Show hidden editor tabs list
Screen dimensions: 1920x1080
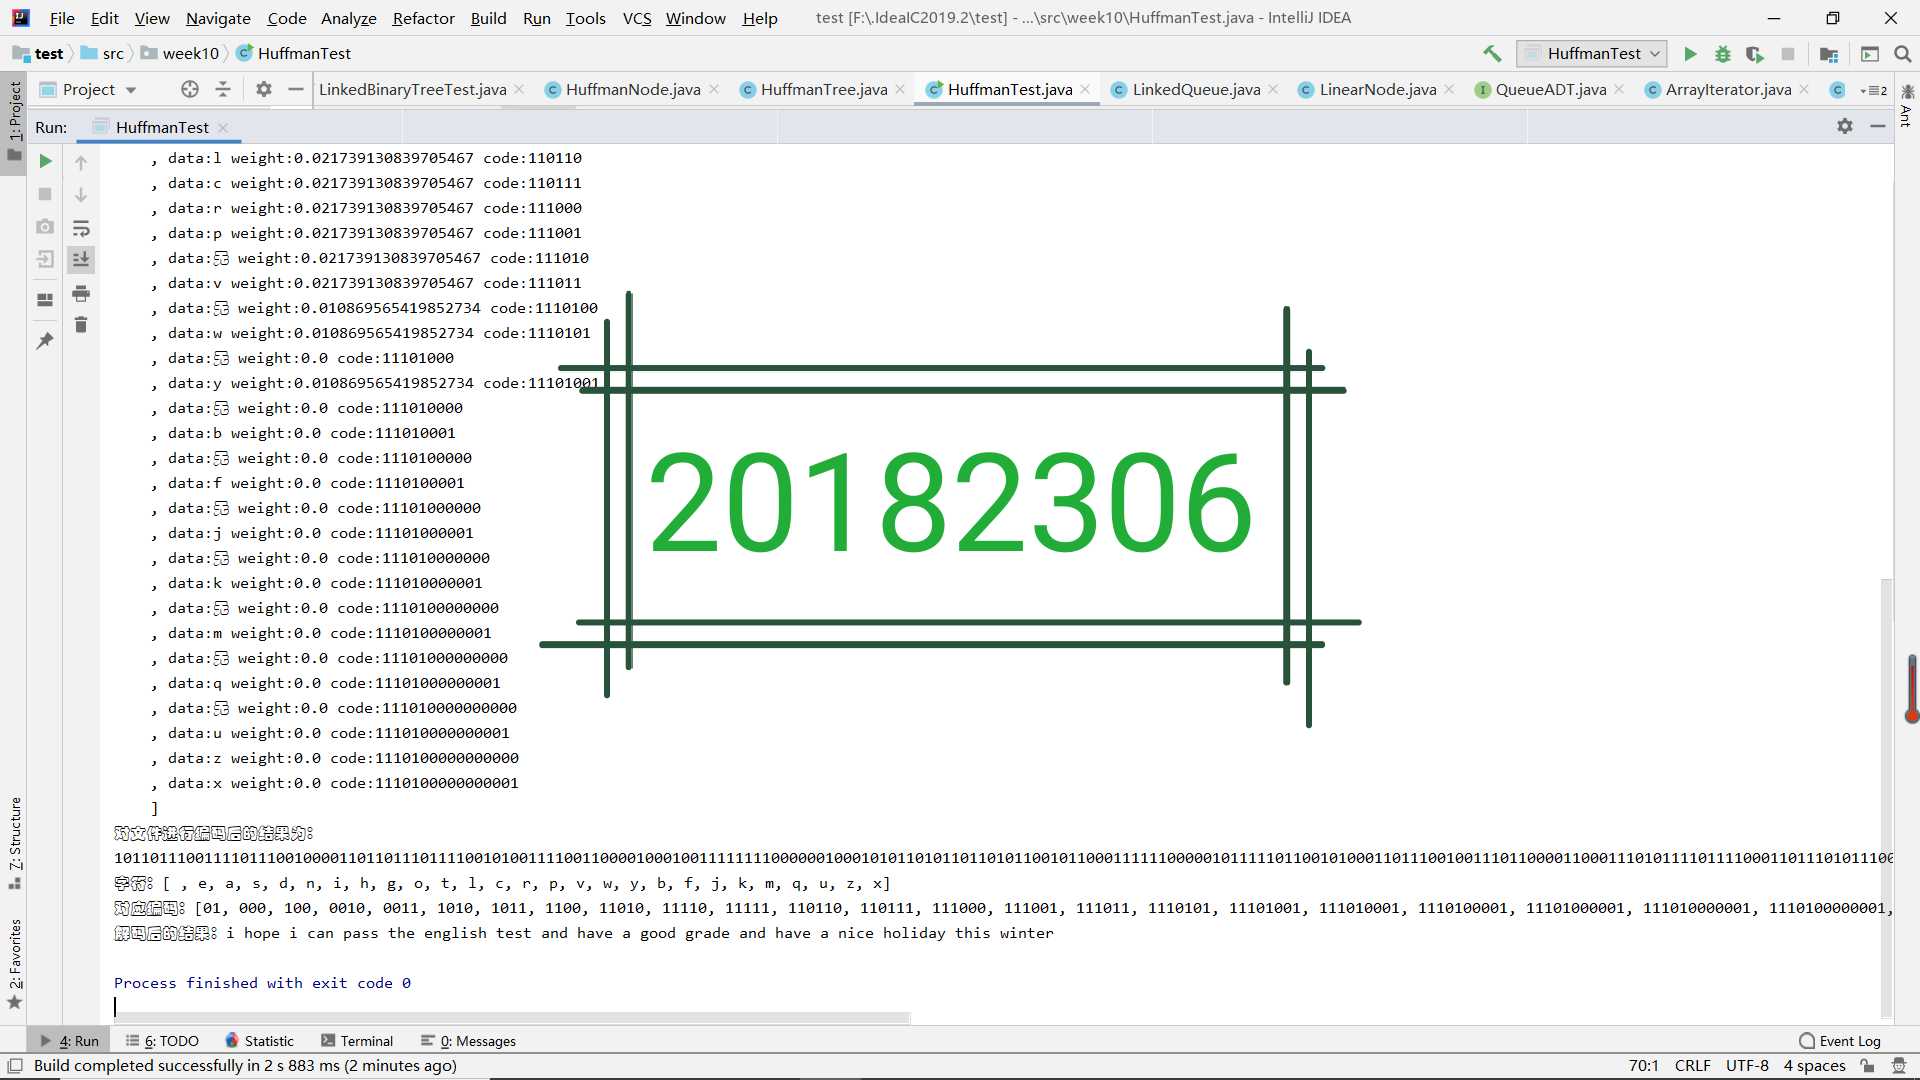[x=1873, y=90]
